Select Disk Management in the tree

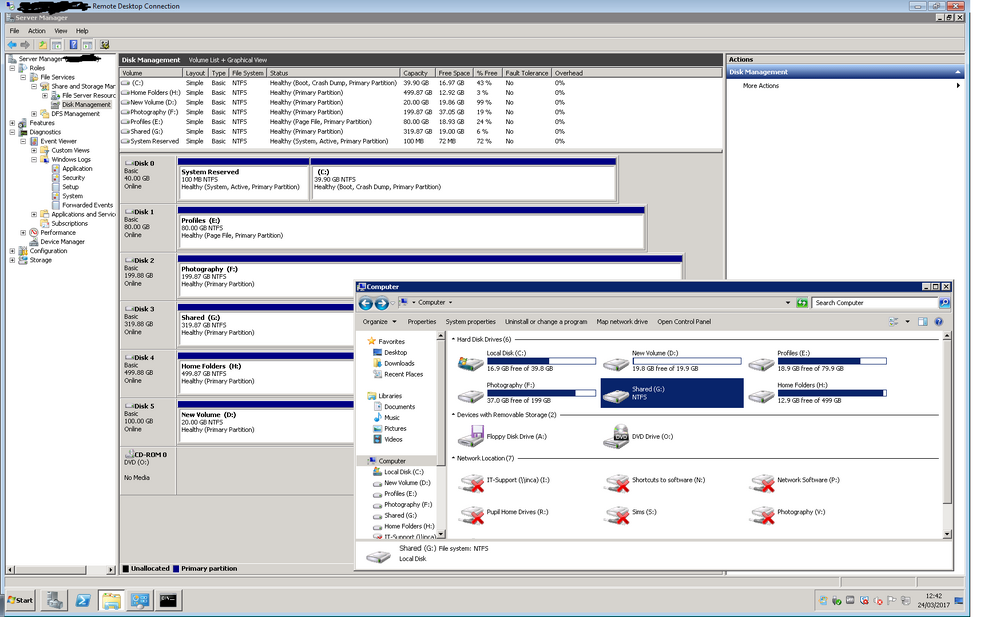tap(86, 105)
